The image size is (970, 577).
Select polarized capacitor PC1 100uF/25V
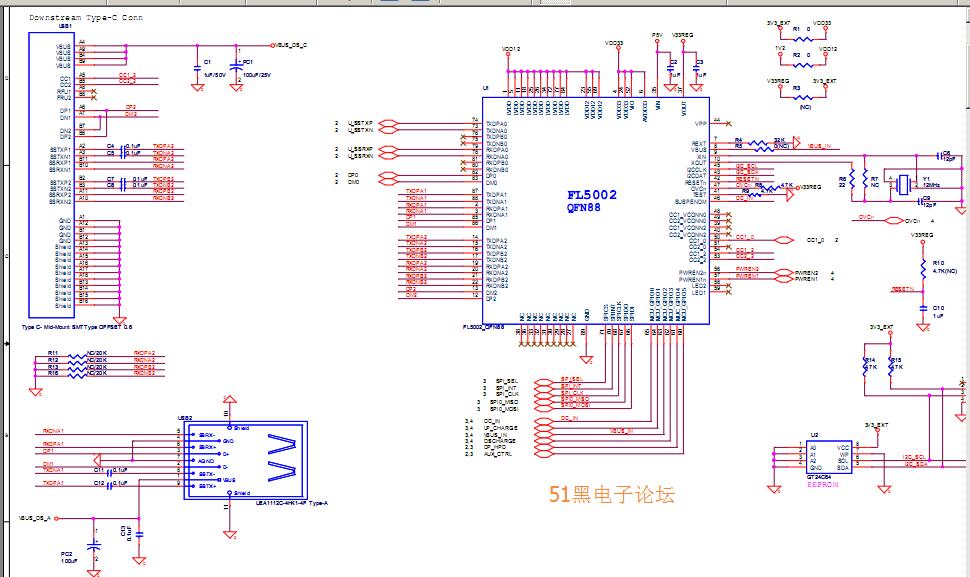[236, 68]
